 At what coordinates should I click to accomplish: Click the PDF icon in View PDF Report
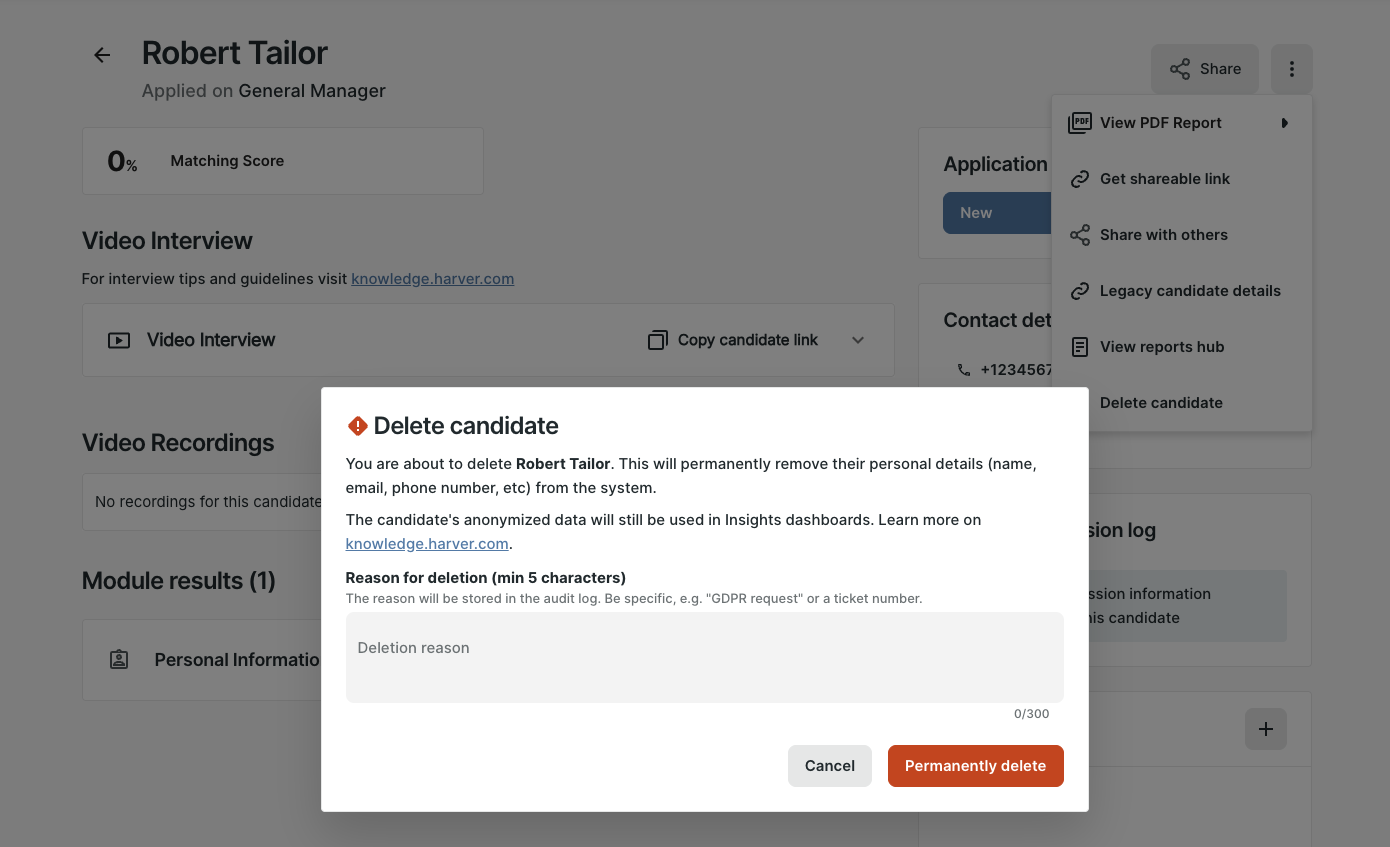point(1079,123)
